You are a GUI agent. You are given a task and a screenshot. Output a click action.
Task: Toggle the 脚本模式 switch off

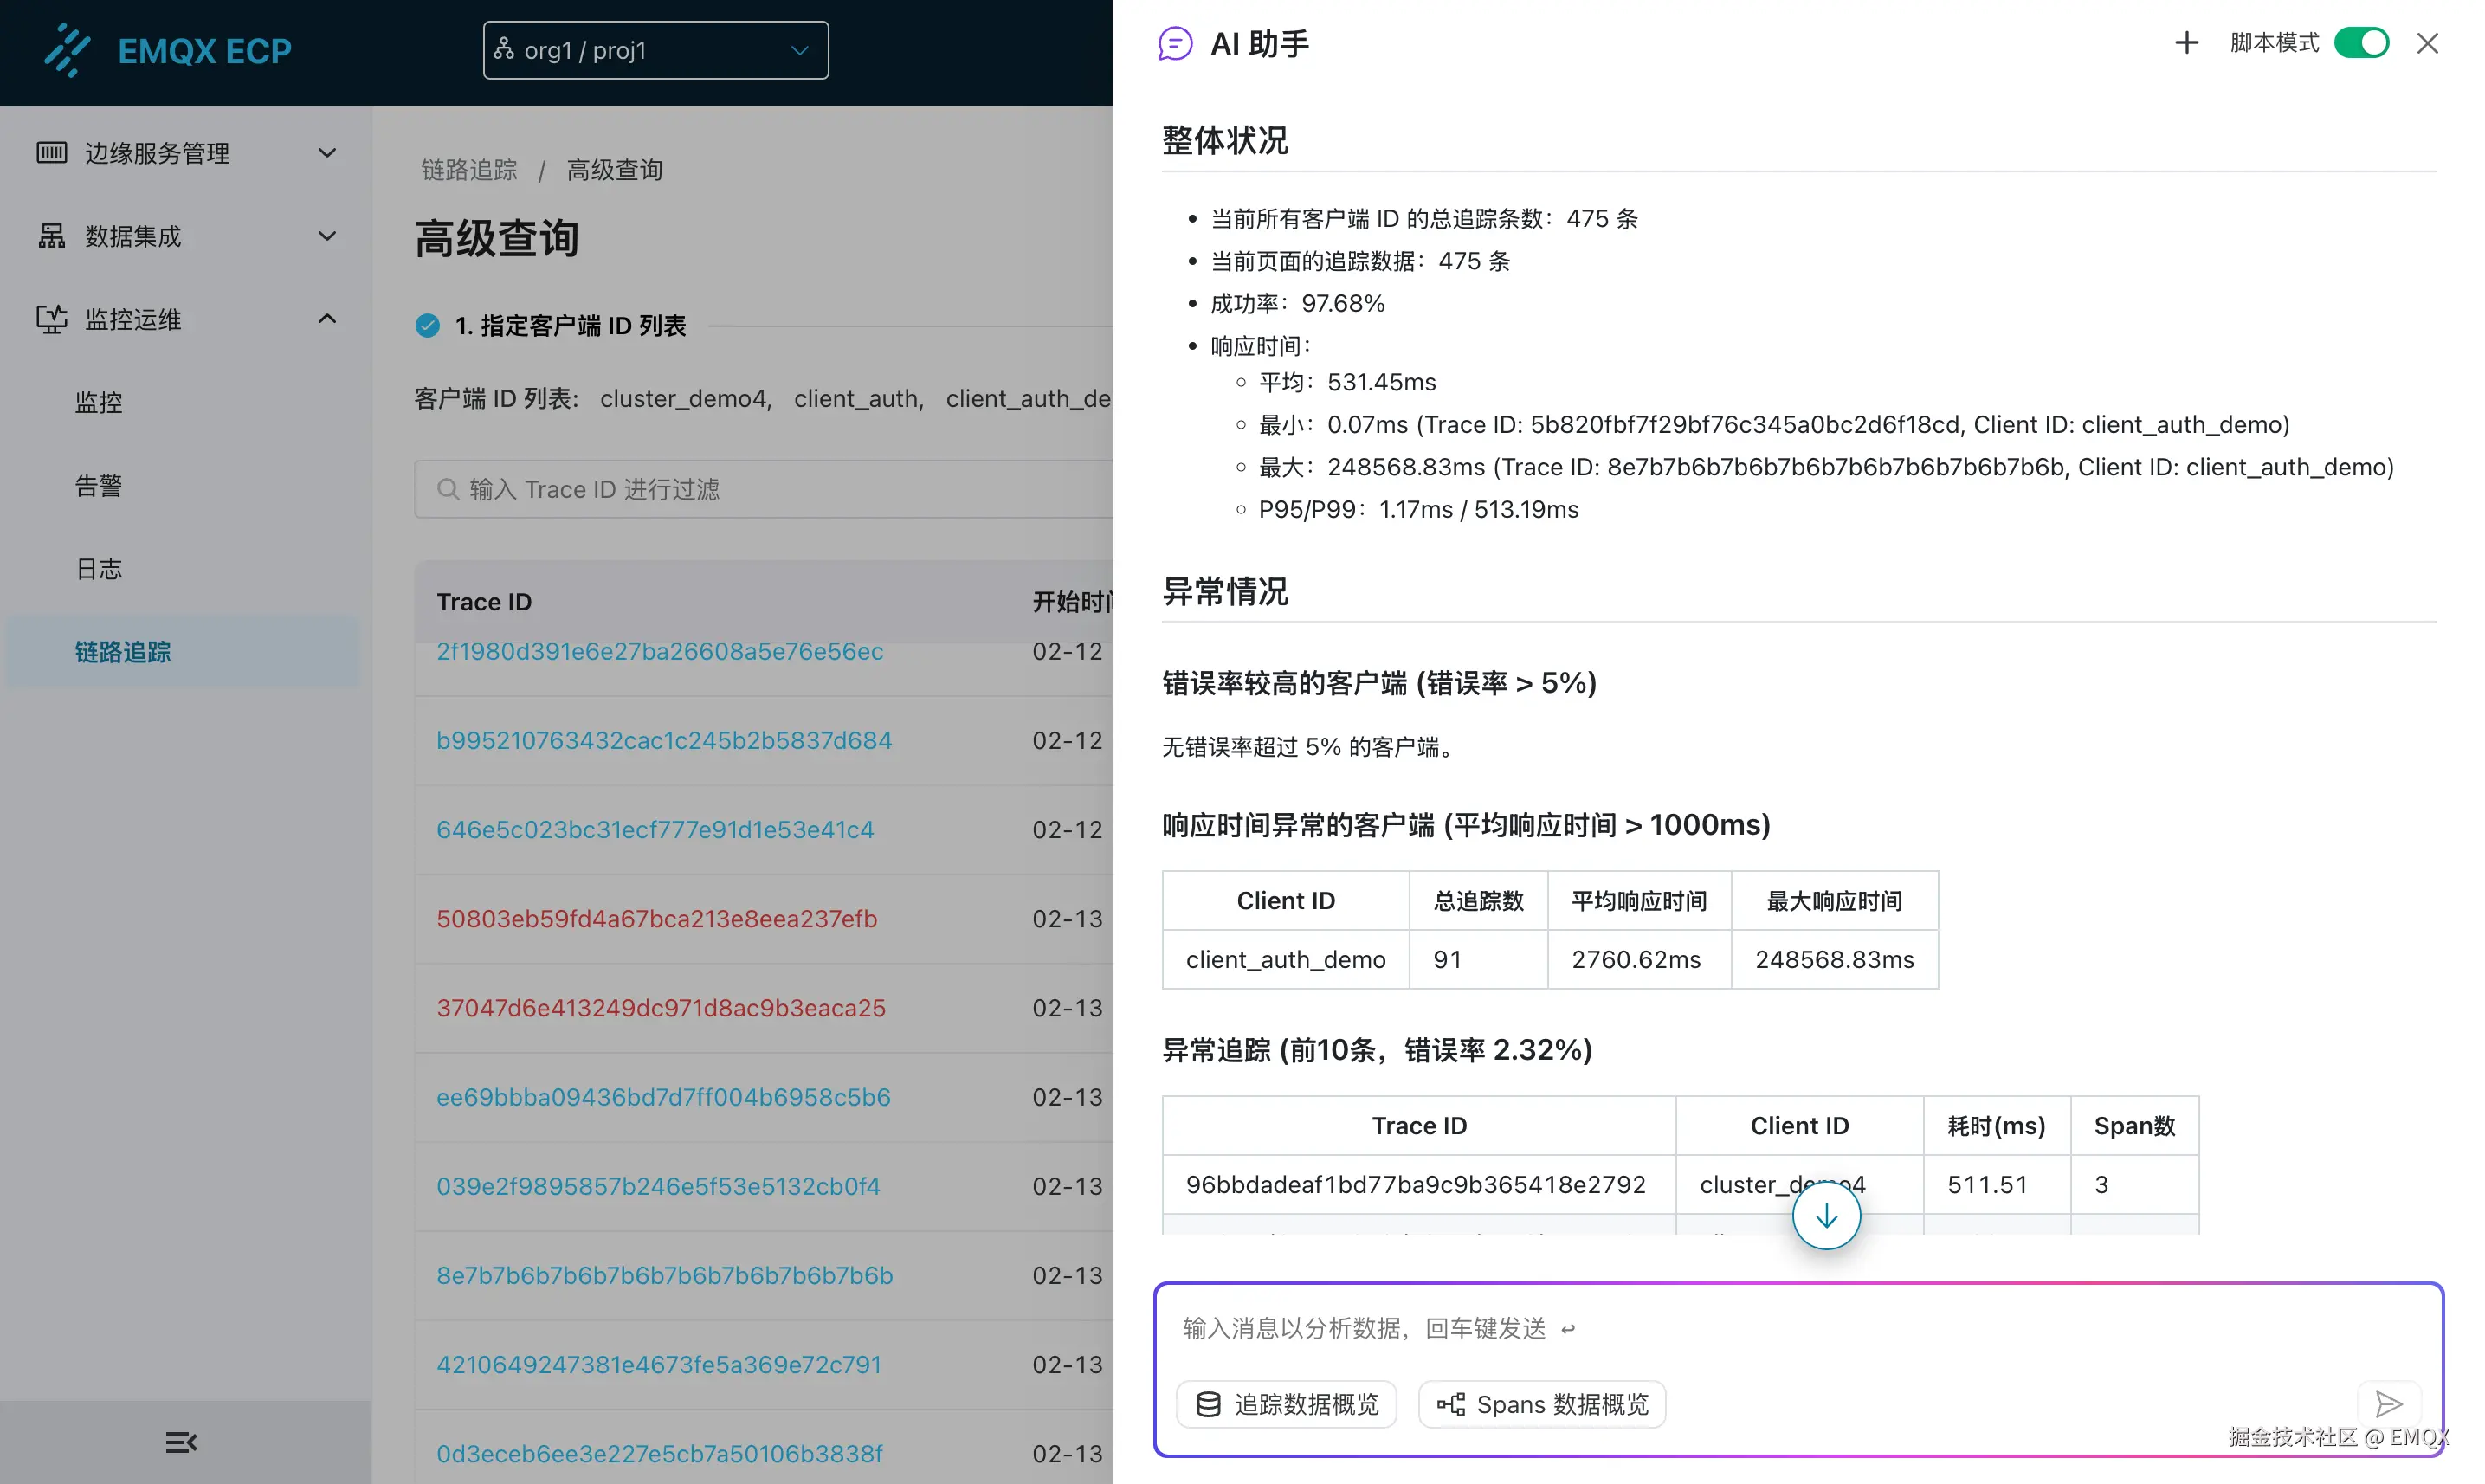[2361, 43]
